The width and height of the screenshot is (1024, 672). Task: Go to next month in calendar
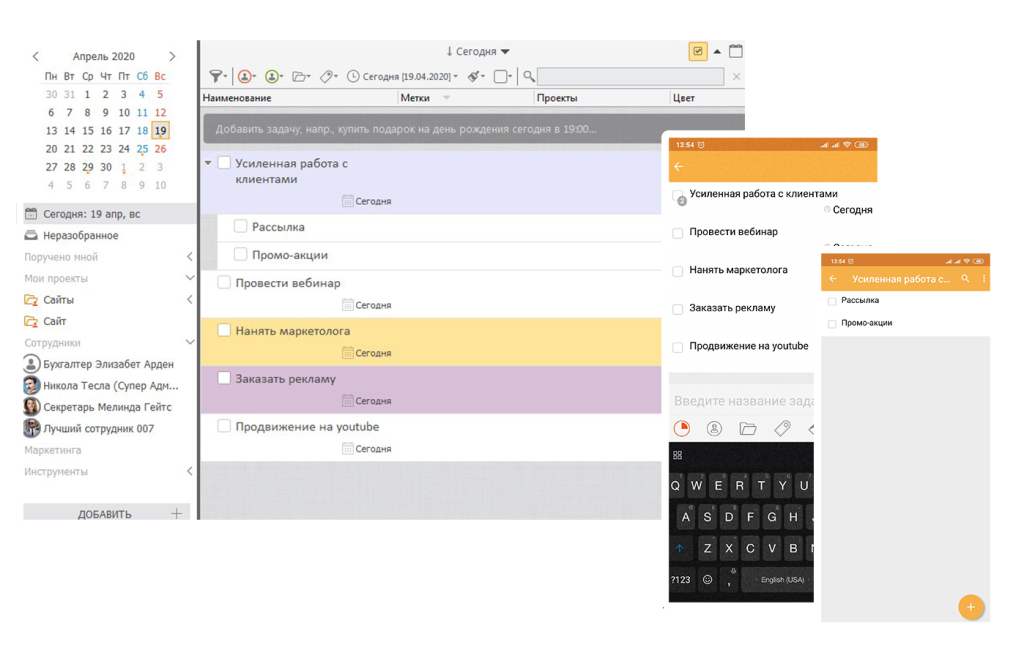172,56
